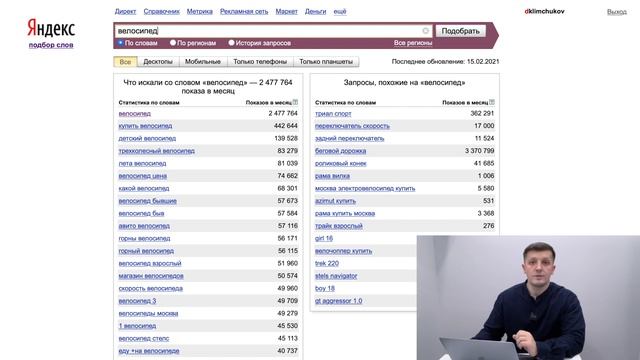Viewport: 640px width, 360px height.
Task: Open the gt aggressor 1.0 query
Action: [x=338, y=301]
